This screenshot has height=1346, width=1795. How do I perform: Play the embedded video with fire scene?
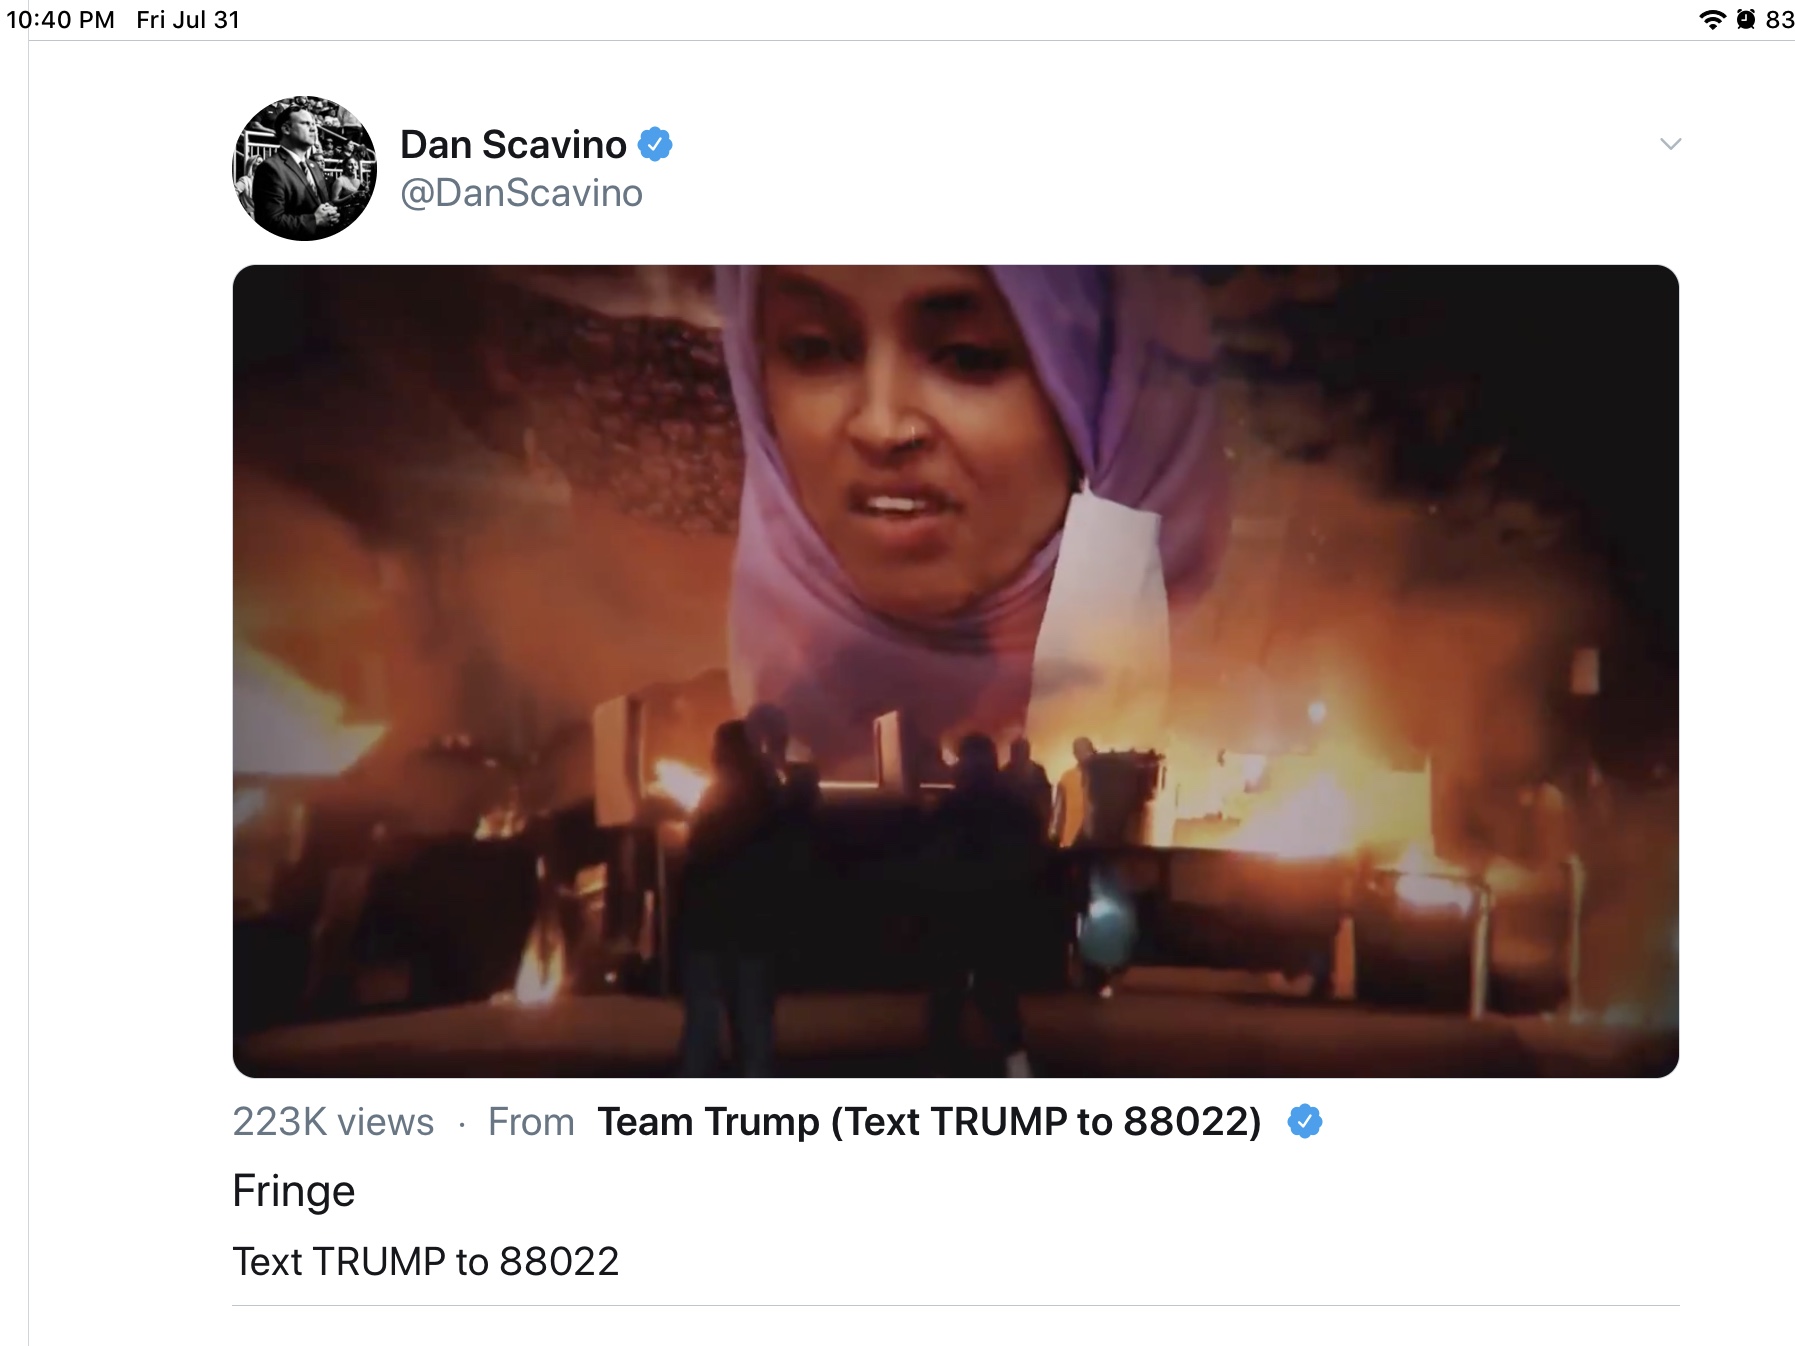[x=955, y=671]
